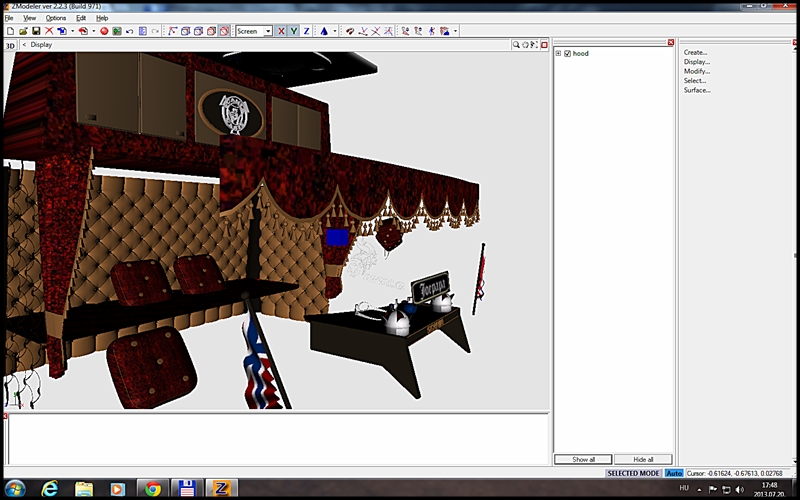Click the Undo arrow icon
This screenshot has height=500, width=800.
(x=129, y=31)
